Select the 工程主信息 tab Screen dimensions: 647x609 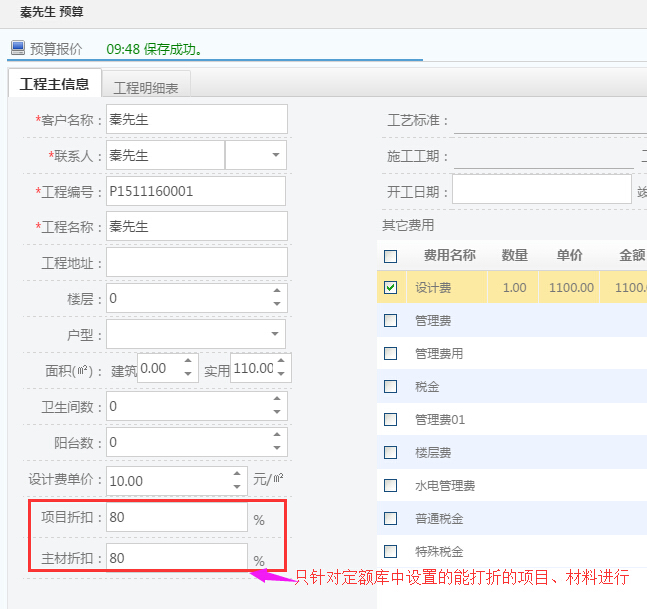click(55, 85)
